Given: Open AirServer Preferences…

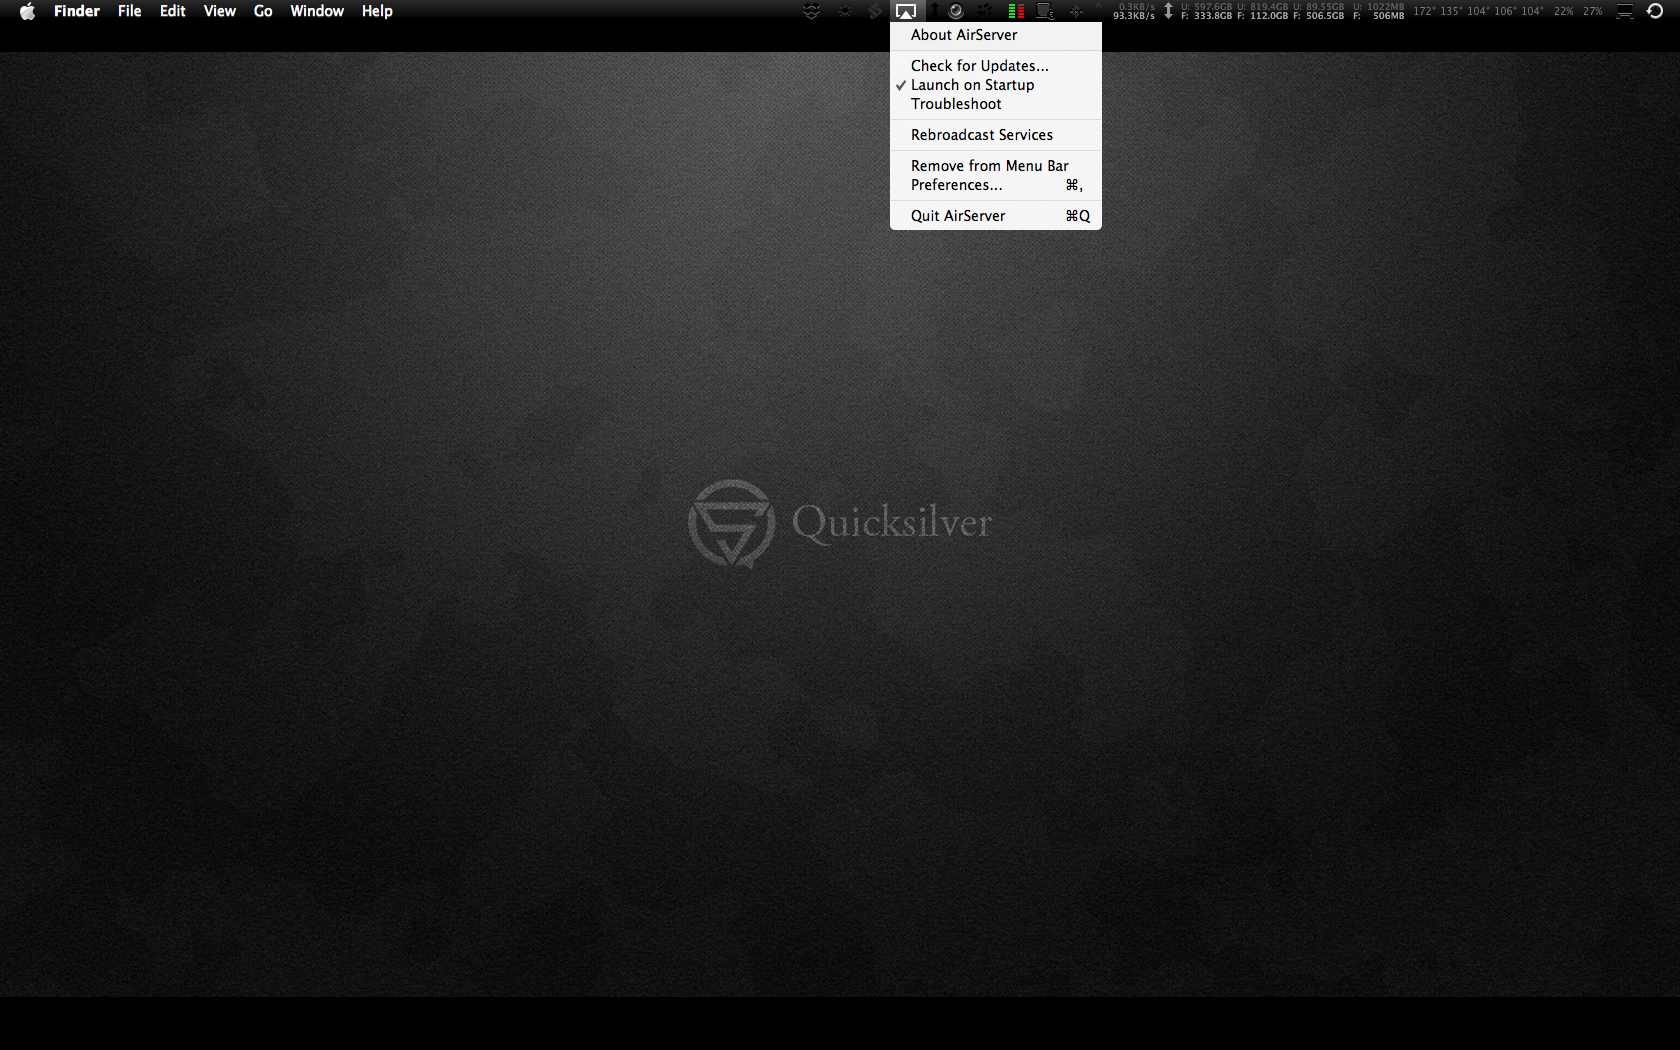Looking at the screenshot, I should 996,185.
